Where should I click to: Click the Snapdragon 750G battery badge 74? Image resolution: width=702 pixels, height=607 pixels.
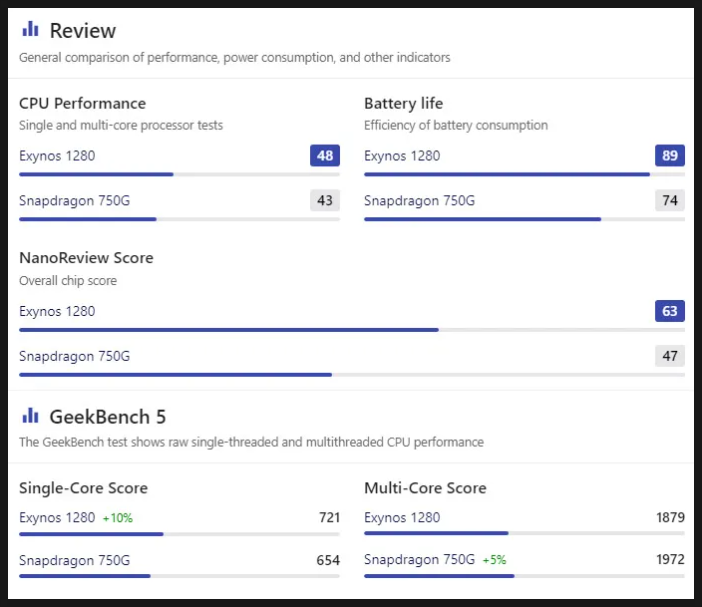coord(670,200)
